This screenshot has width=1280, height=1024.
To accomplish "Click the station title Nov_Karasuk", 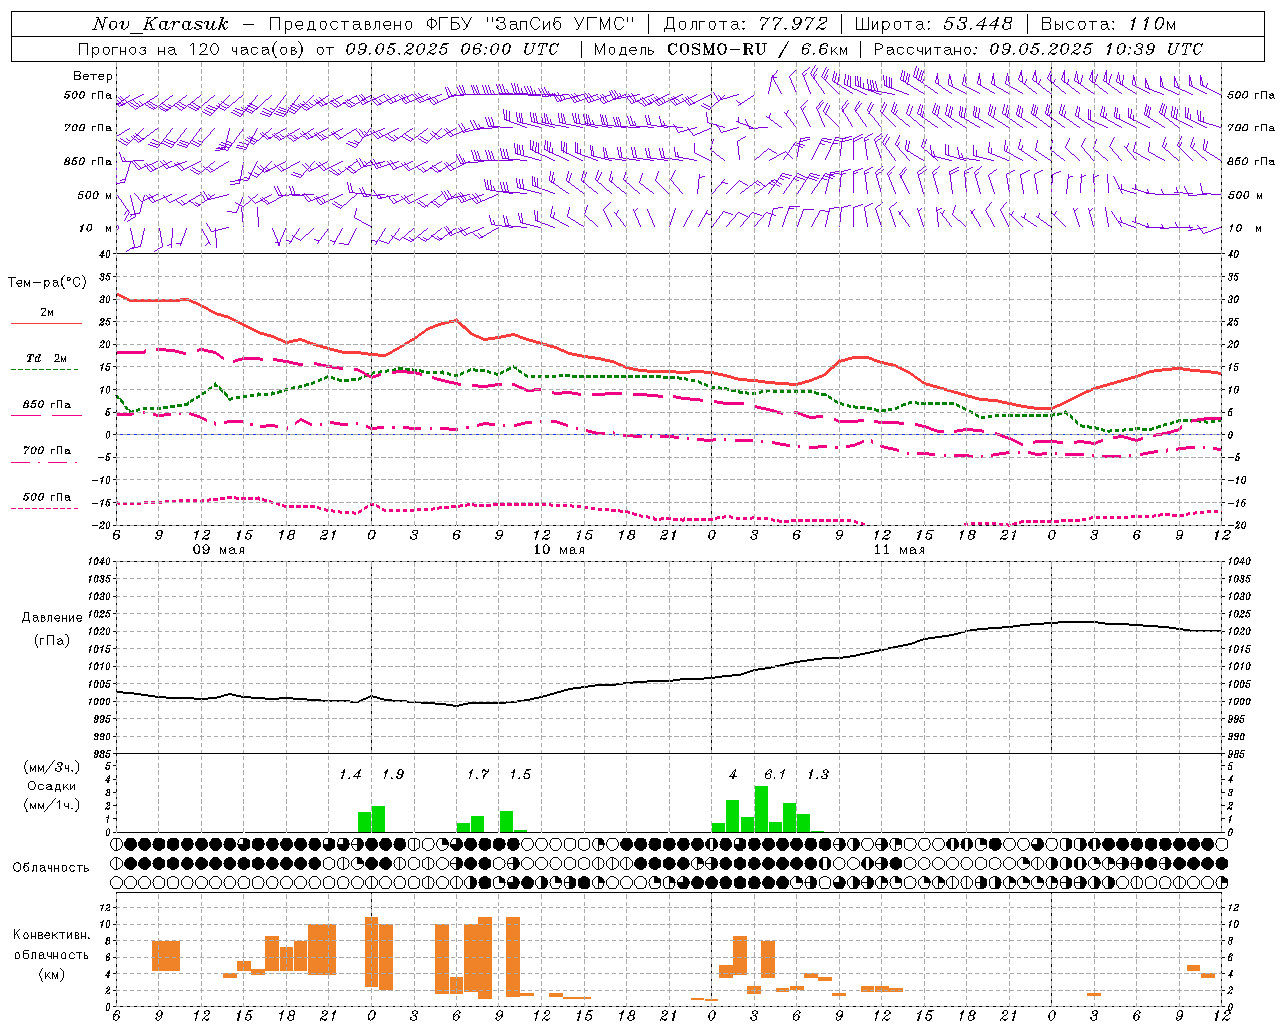I will pyautogui.click(x=160, y=24).
